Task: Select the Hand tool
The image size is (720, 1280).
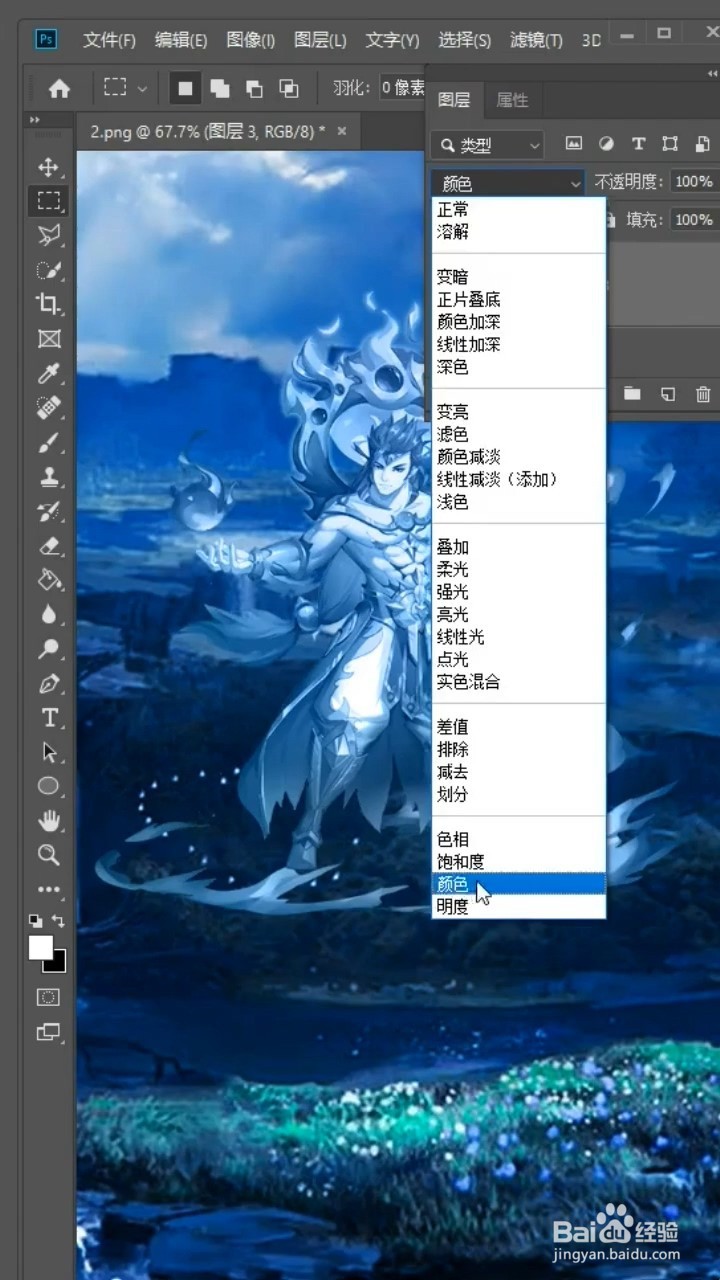Action: click(x=48, y=821)
